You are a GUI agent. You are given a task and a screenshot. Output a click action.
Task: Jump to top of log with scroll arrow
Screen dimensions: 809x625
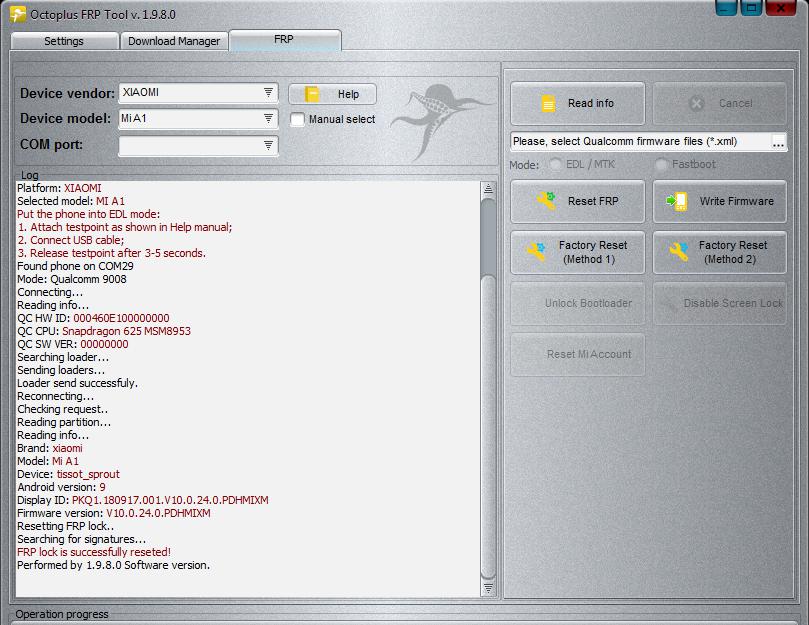(488, 189)
